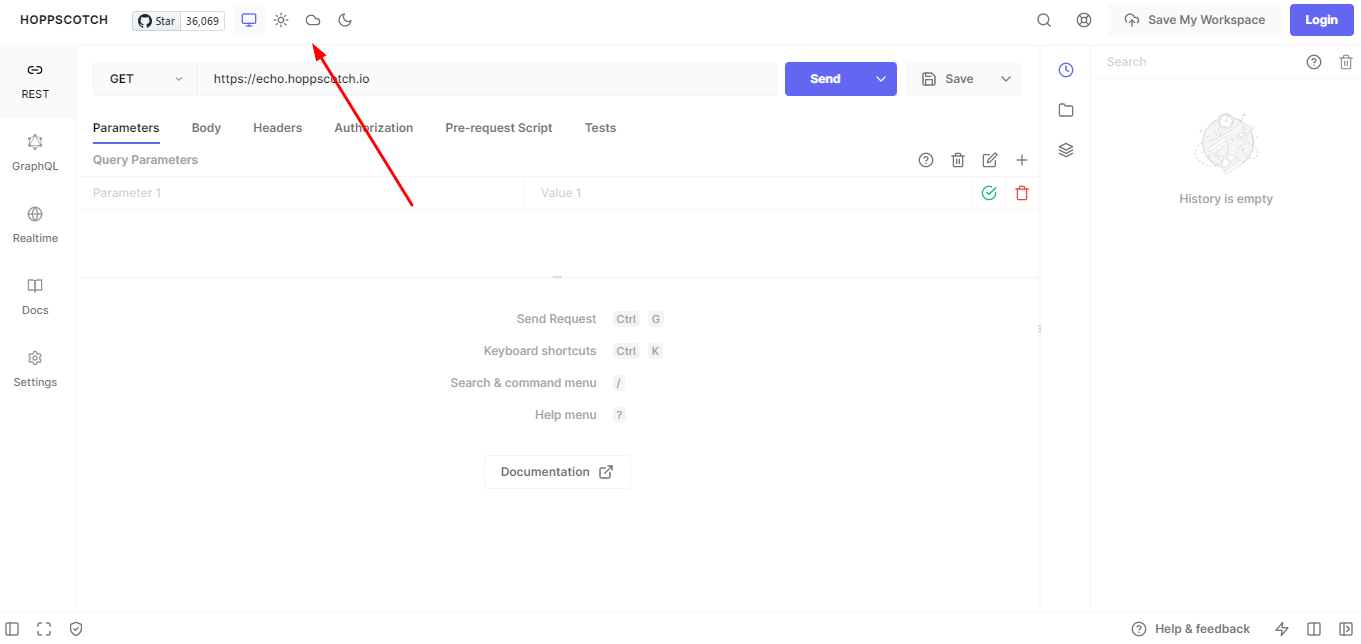The image size is (1361, 644).
Task: Click the history Search field
Action: tap(1196, 62)
